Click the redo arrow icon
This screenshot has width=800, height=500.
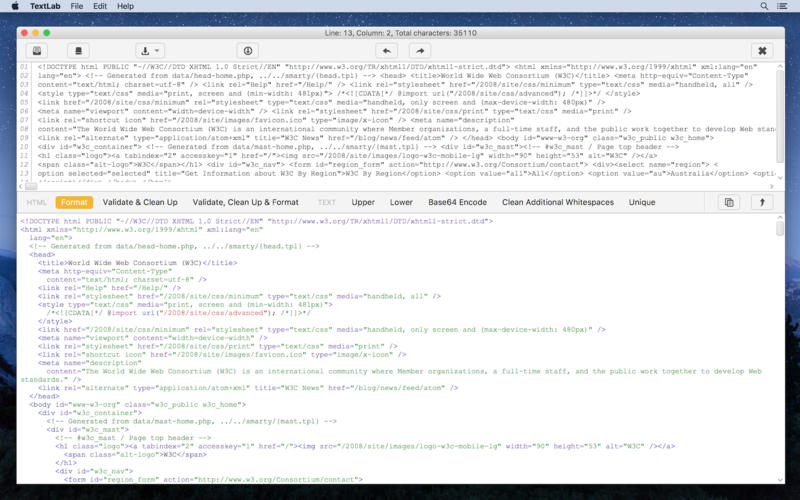click(420, 51)
